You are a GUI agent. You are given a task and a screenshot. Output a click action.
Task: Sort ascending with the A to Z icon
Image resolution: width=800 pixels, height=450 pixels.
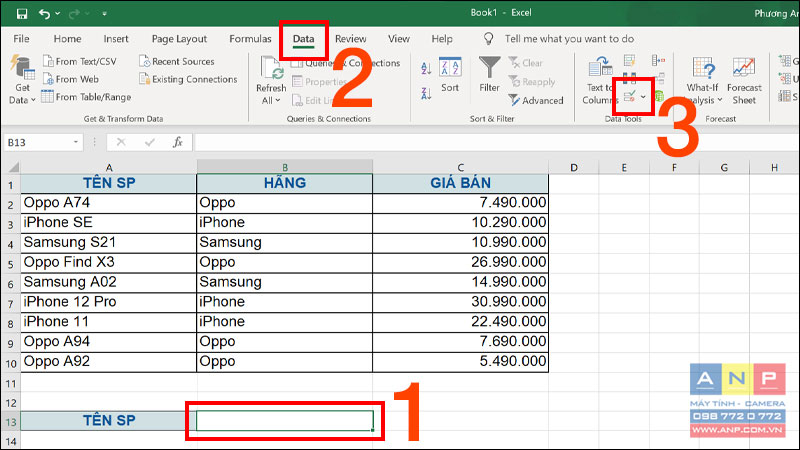point(426,68)
